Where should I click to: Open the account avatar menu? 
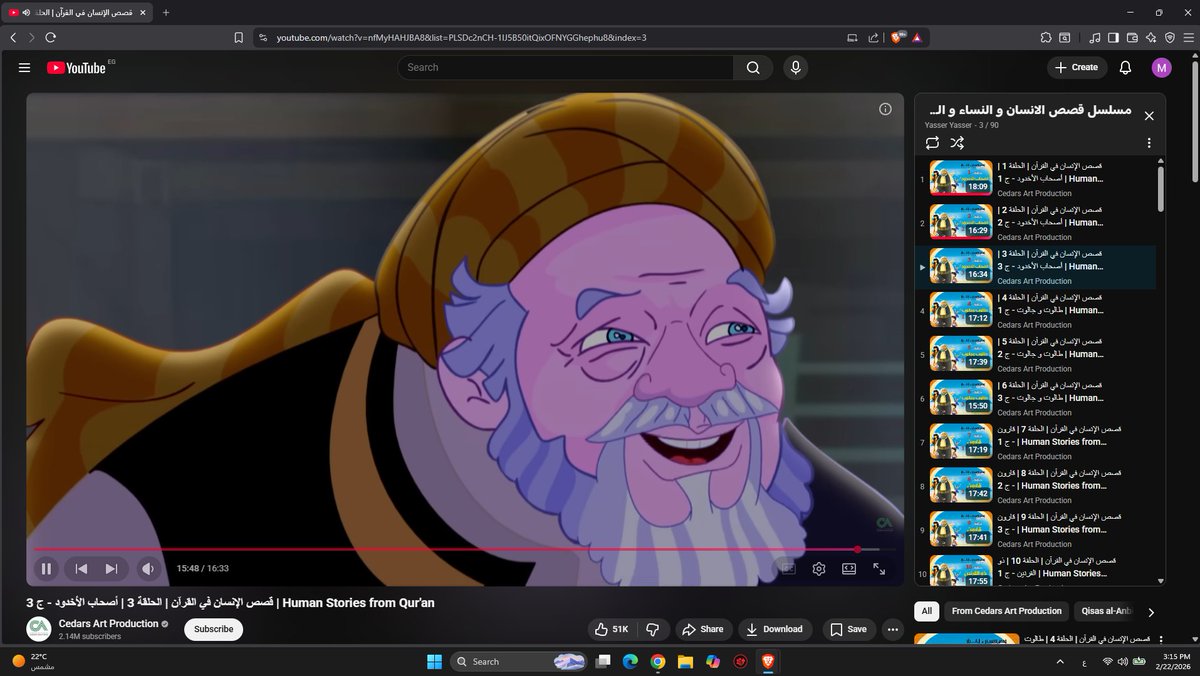pyautogui.click(x=1161, y=67)
